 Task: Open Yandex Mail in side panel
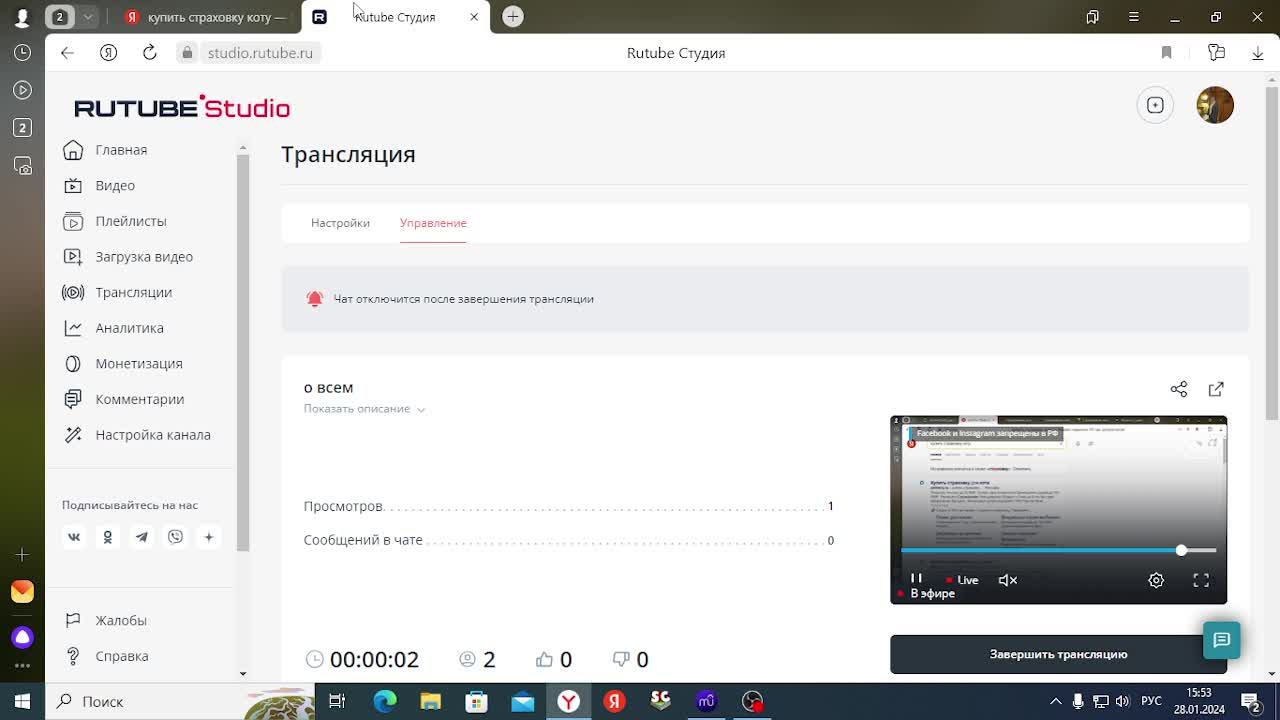[x=22, y=592]
